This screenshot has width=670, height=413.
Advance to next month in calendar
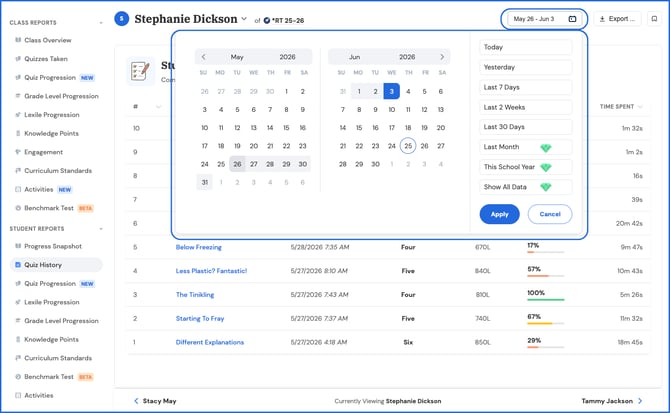tap(442, 57)
